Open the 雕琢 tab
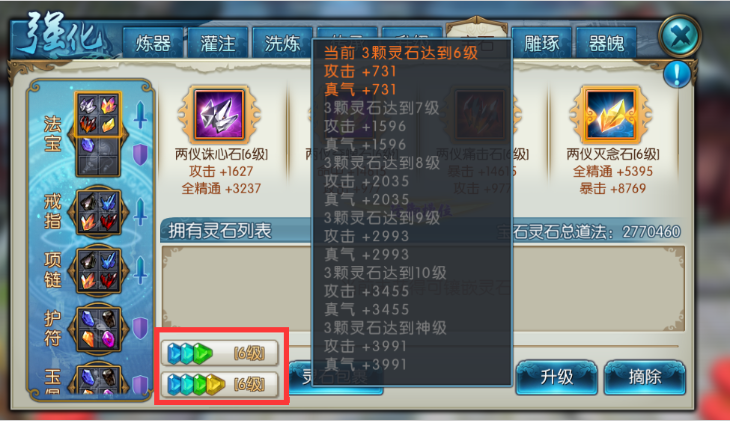 point(541,43)
